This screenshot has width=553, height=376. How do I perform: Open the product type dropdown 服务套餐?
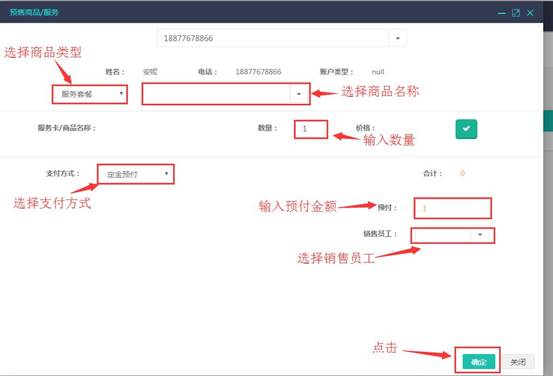[x=90, y=94]
